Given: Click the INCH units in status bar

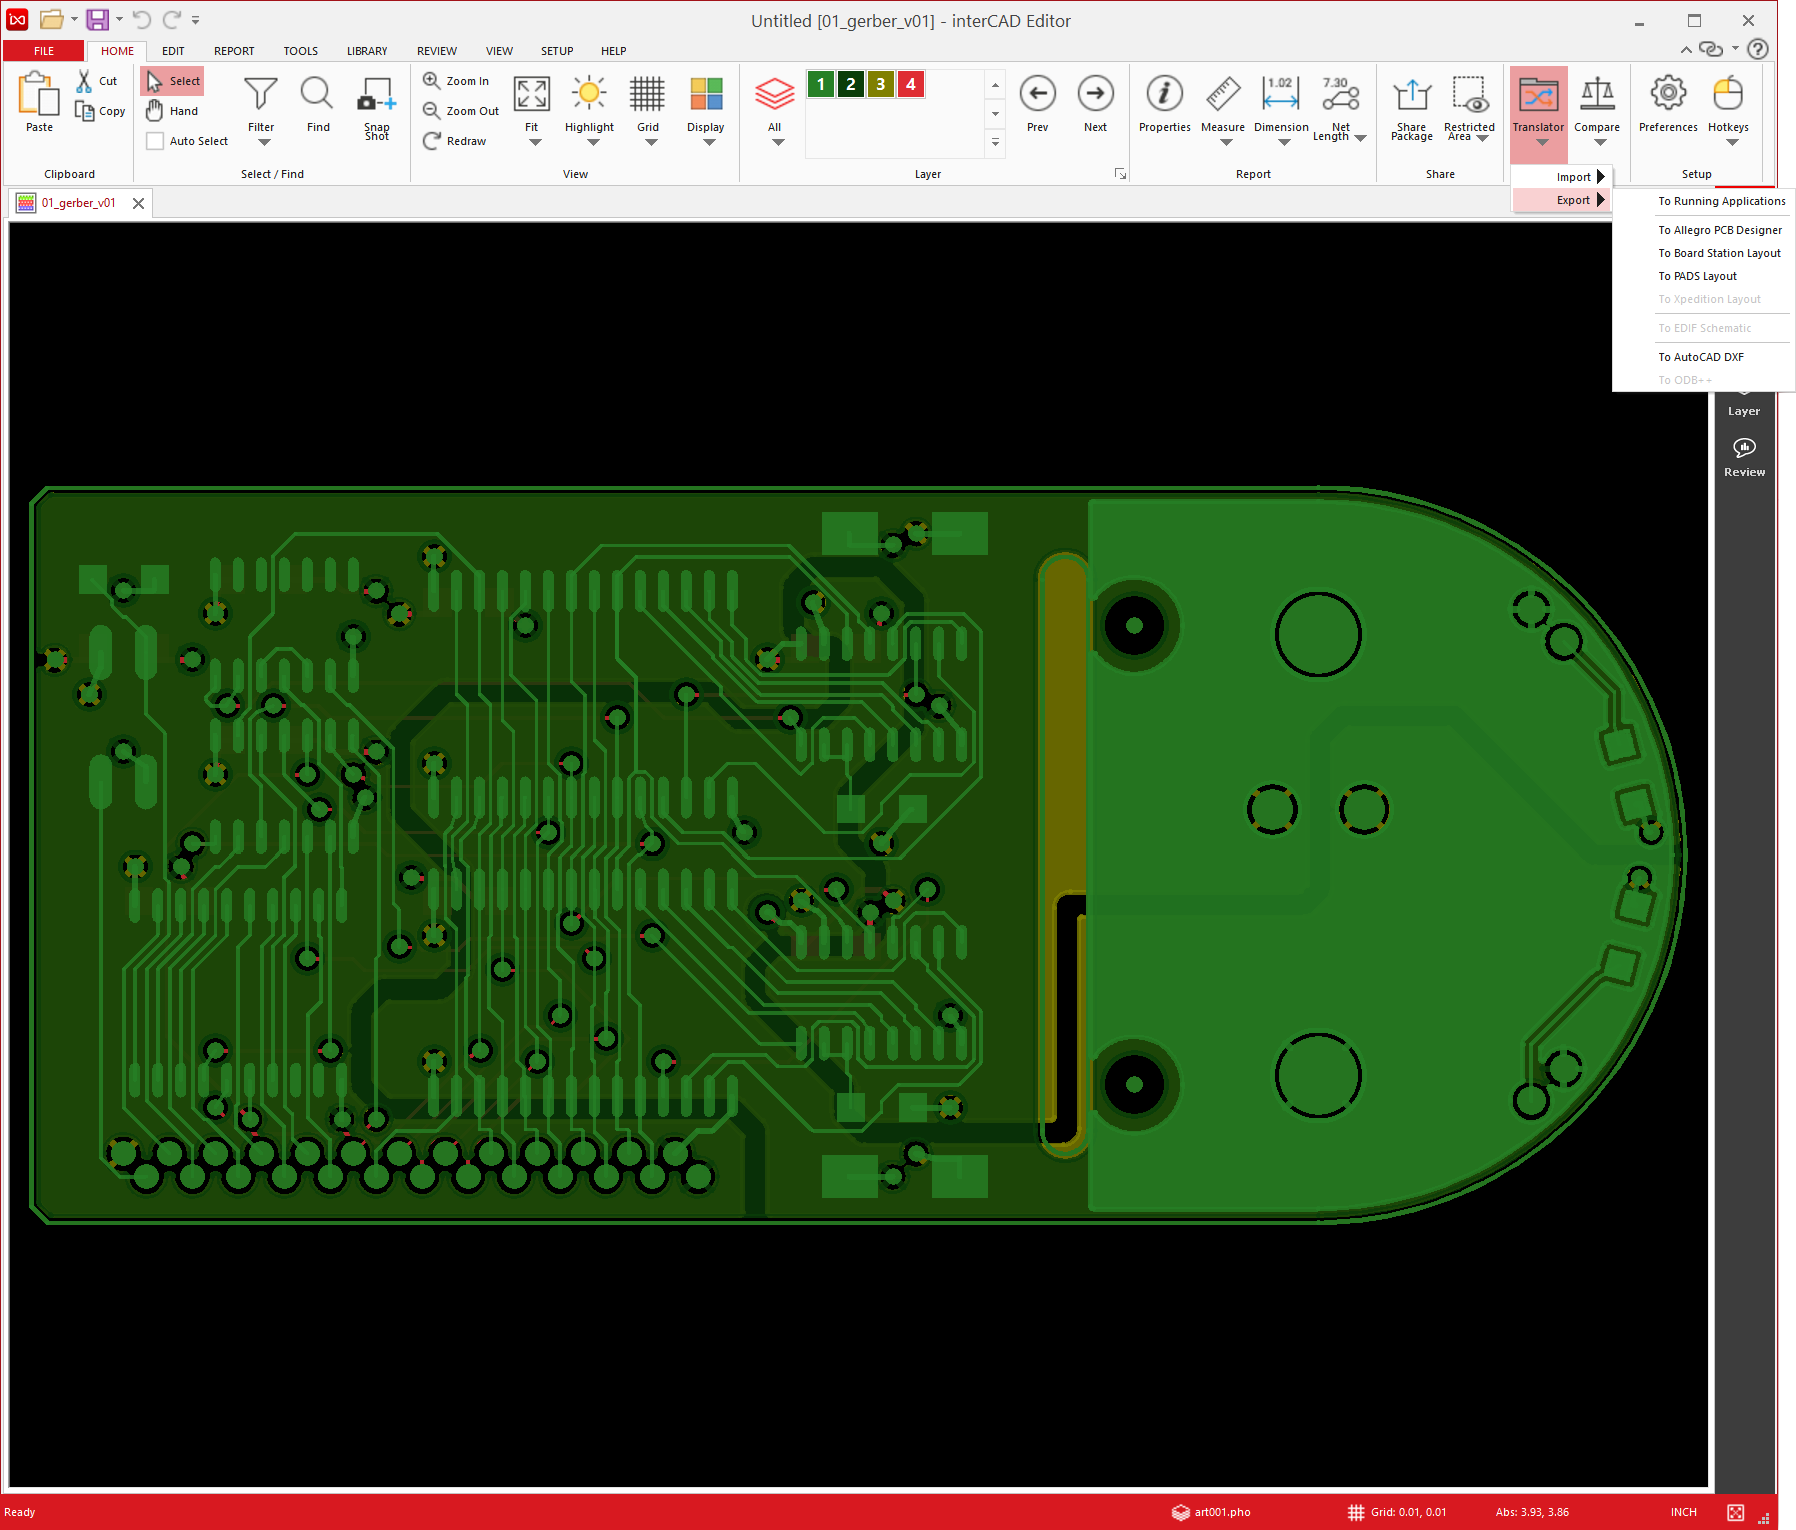Looking at the screenshot, I should pyautogui.click(x=1683, y=1512).
